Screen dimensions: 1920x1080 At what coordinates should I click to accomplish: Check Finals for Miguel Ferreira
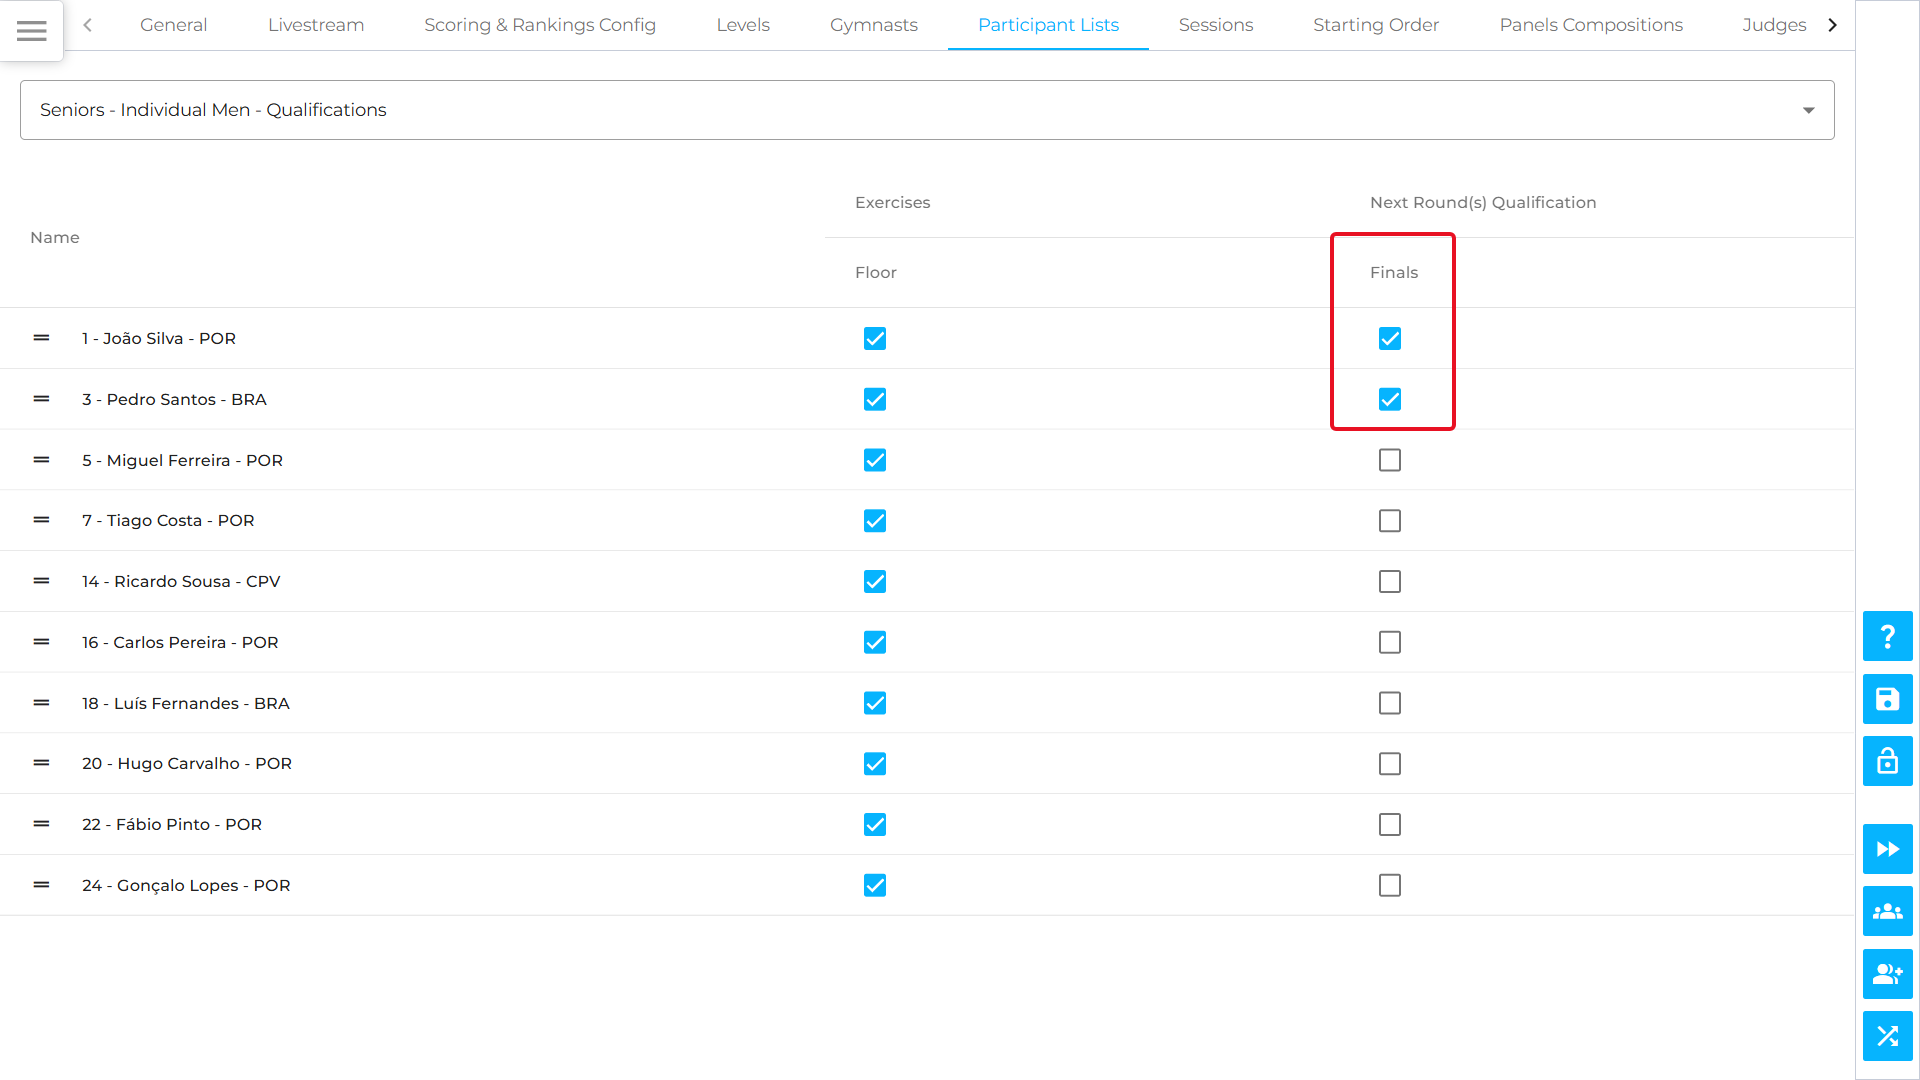coord(1390,460)
